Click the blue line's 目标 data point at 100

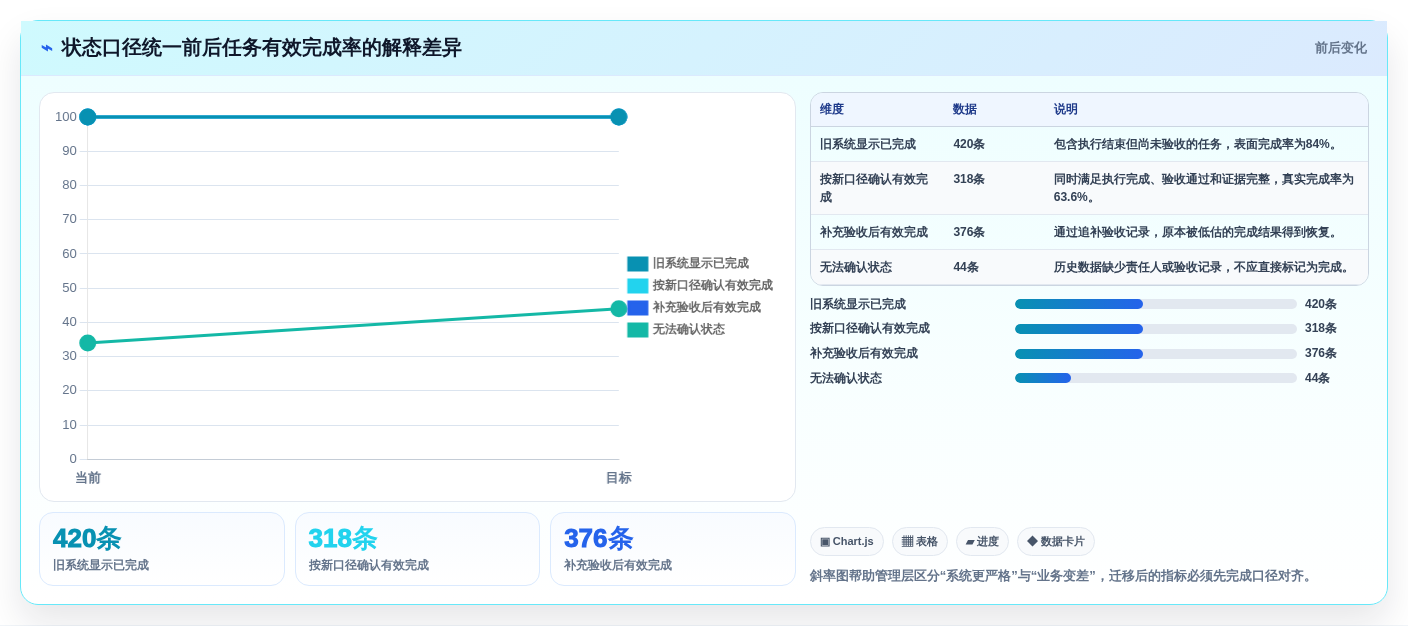tap(619, 117)
